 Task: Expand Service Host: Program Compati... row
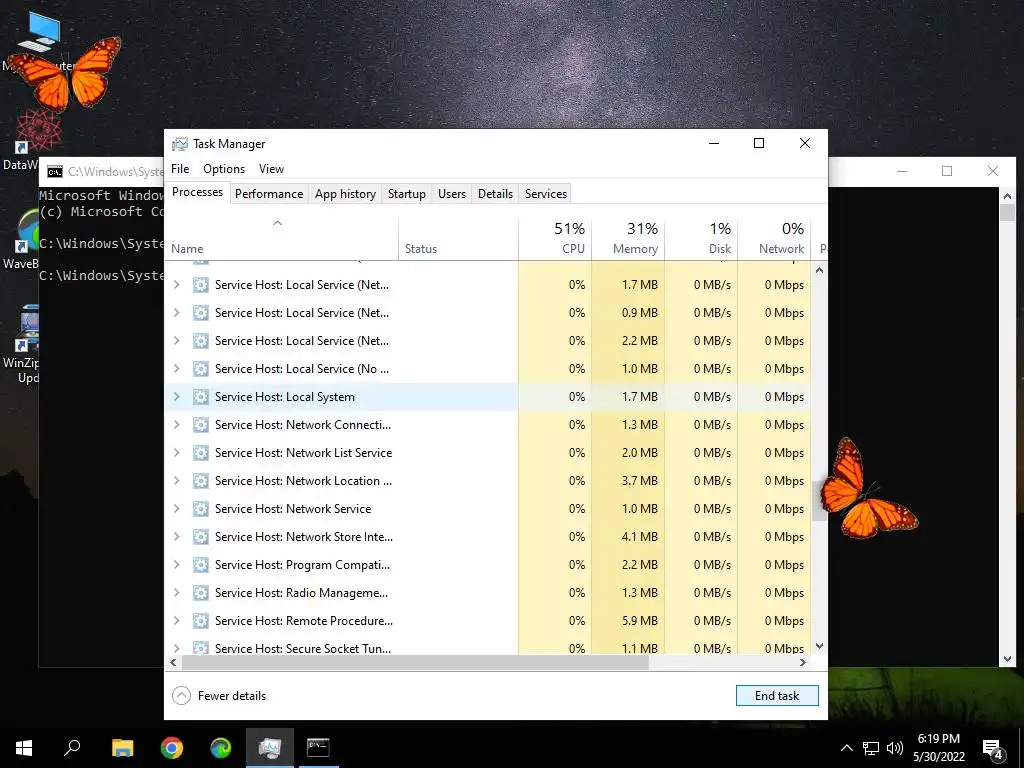[x=176, y=565]
